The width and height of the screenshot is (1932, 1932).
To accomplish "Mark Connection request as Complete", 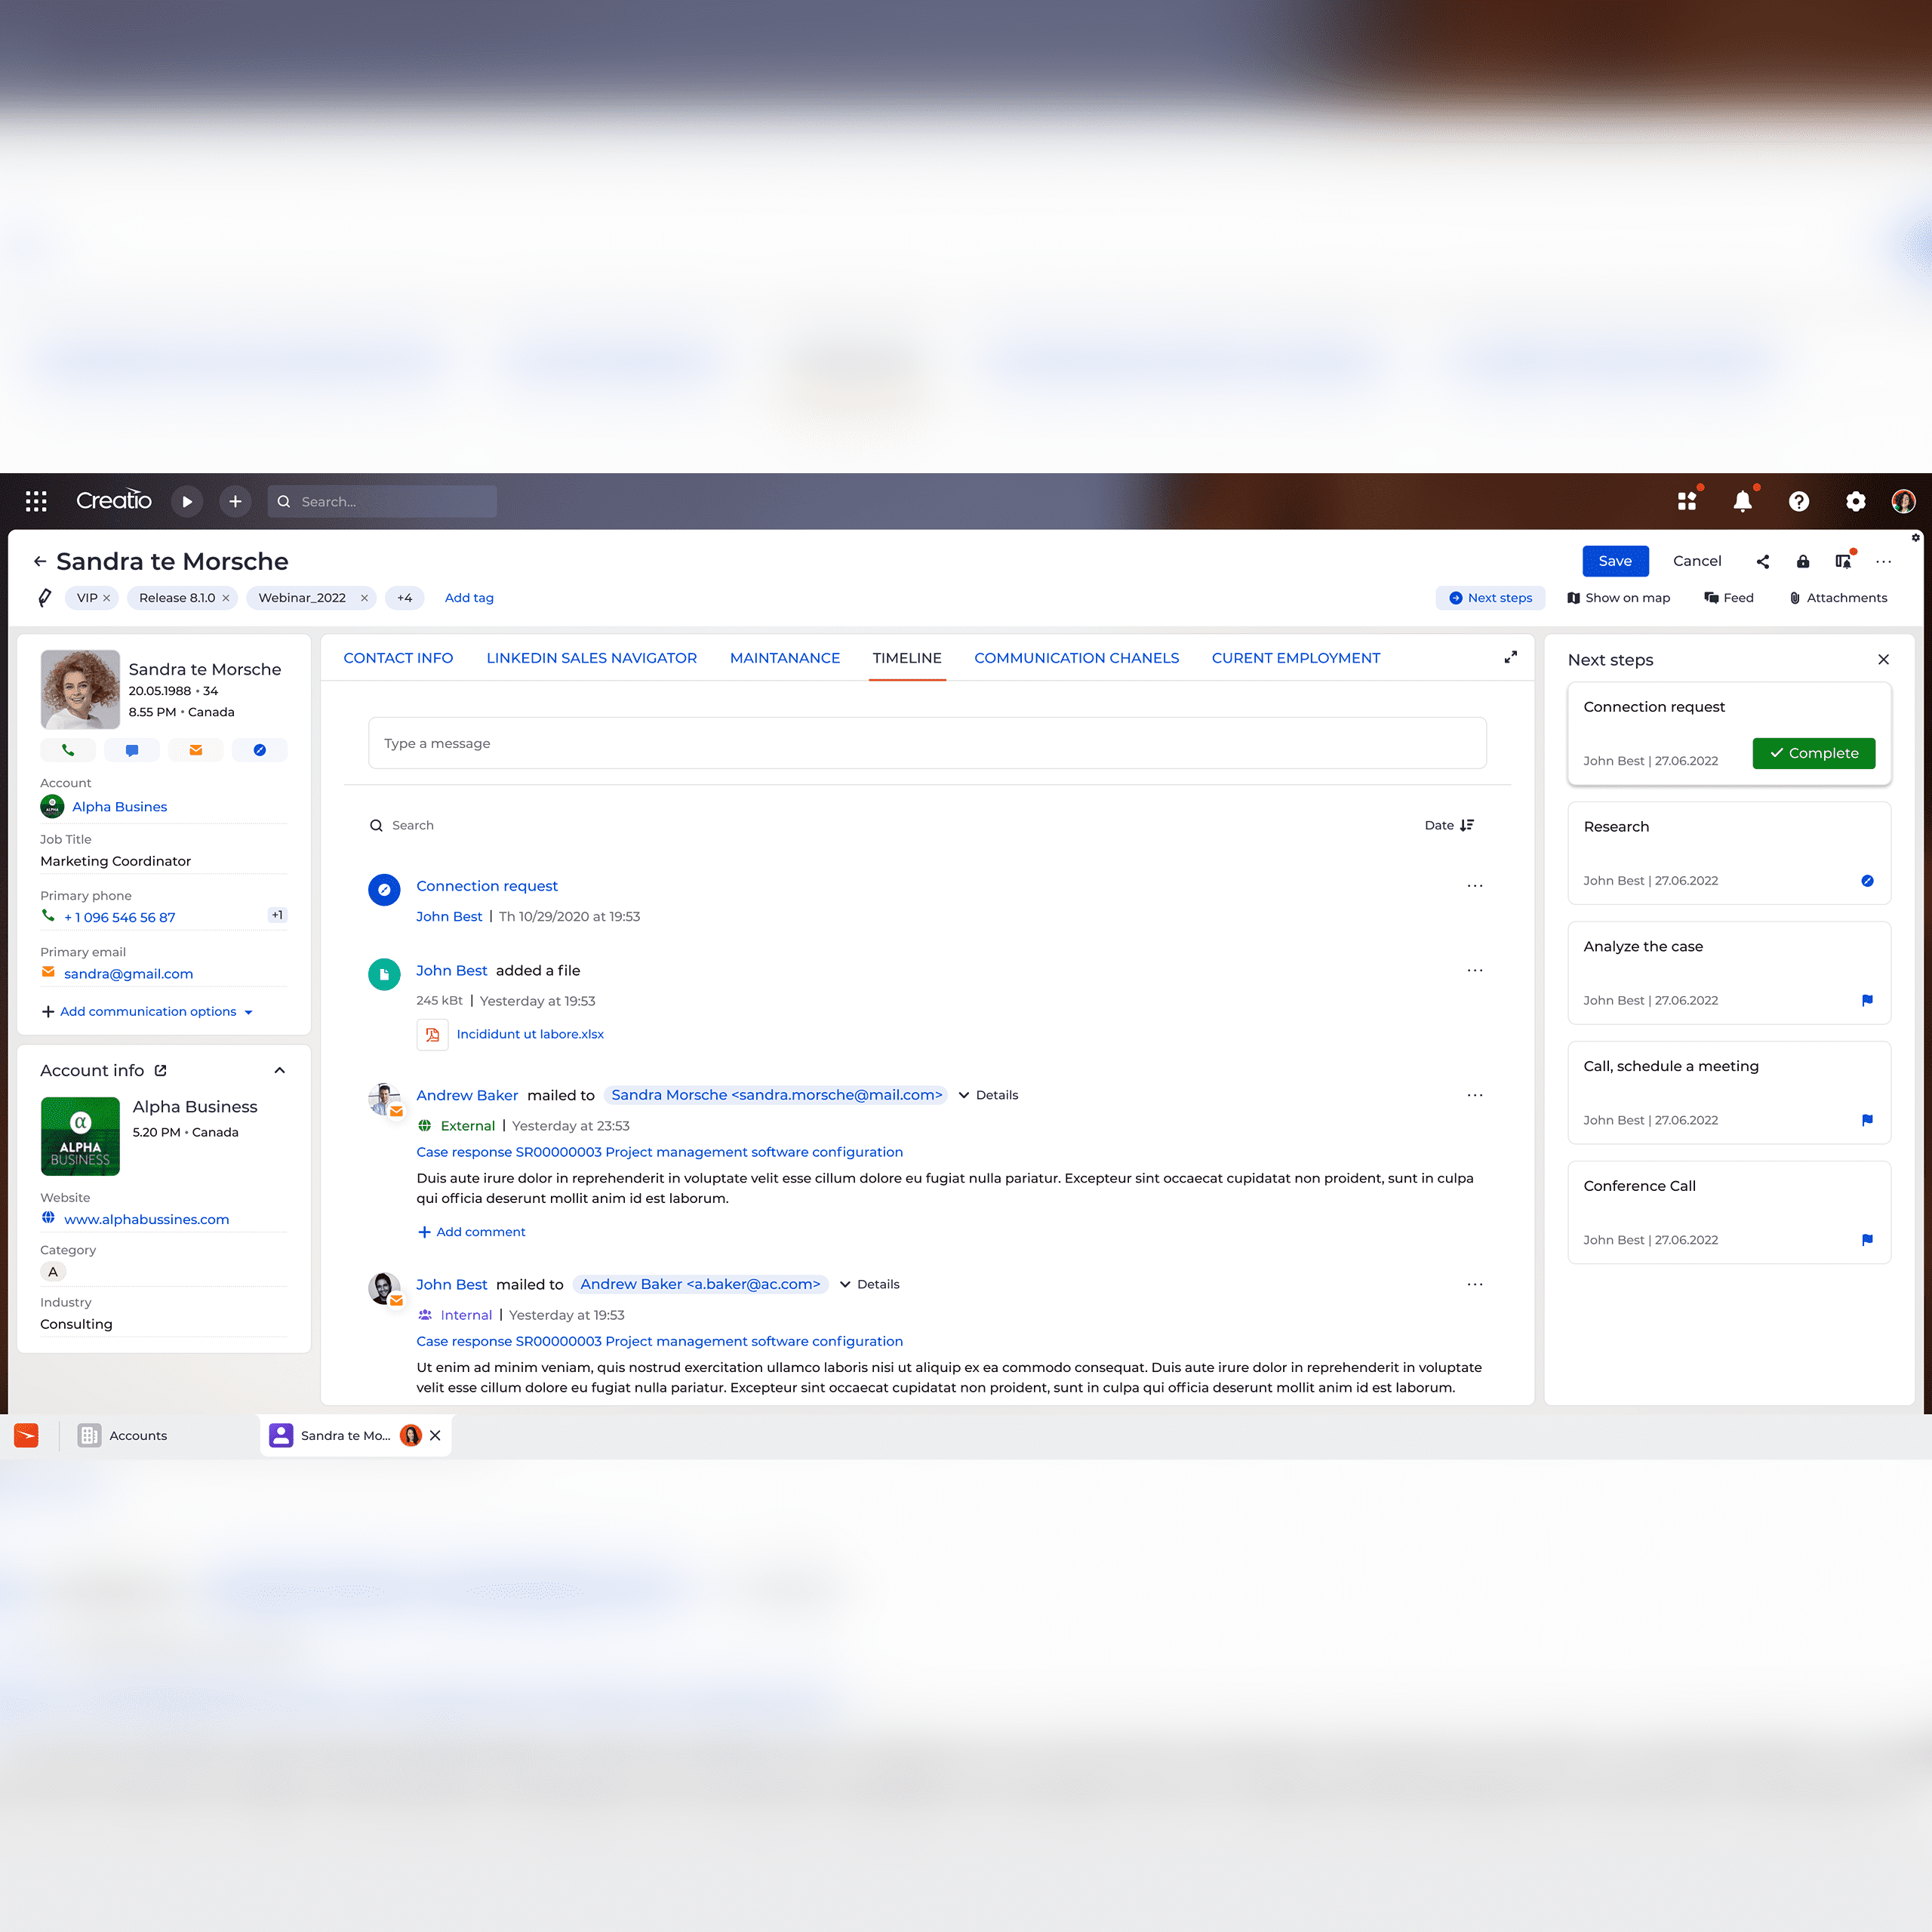I will (1813, 753).
